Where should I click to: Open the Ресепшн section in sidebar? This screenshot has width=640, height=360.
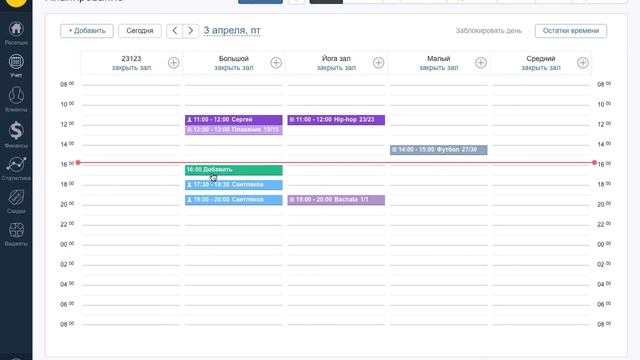point(16,33)
